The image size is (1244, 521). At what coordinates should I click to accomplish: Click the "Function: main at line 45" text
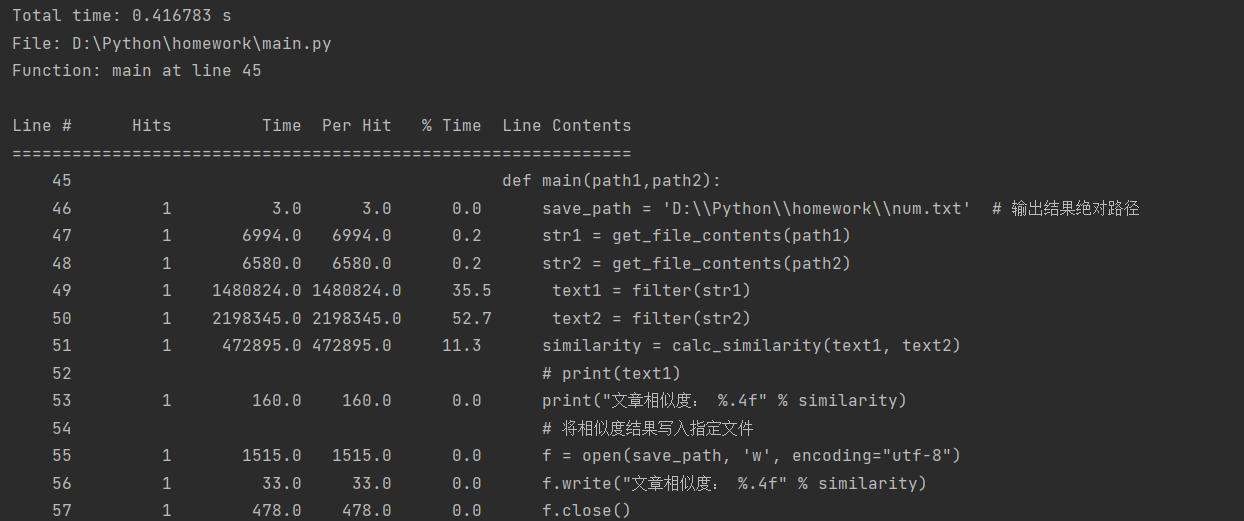click(x=136, y=71)
